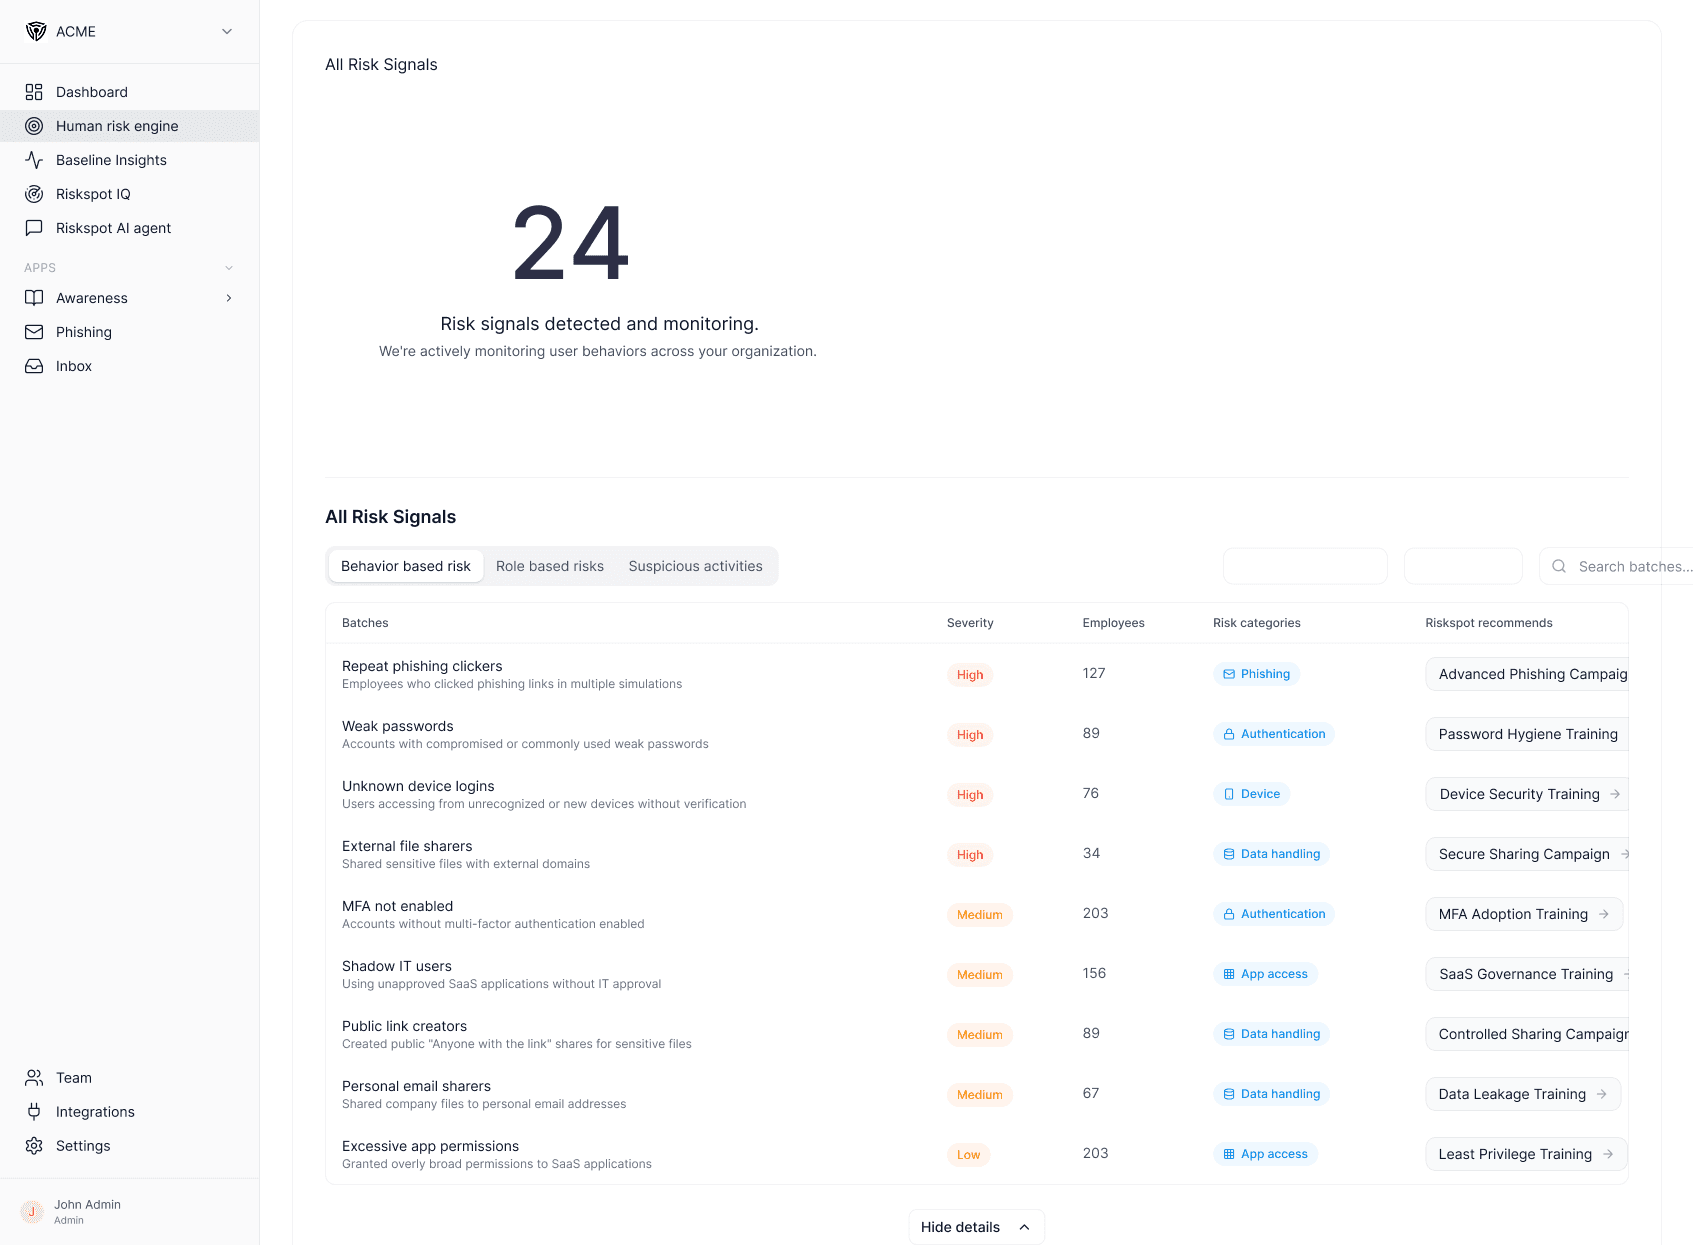Click the Baseline Insights pulse icon
The height and width of the screenshot is (1245, 1694).
34,160
